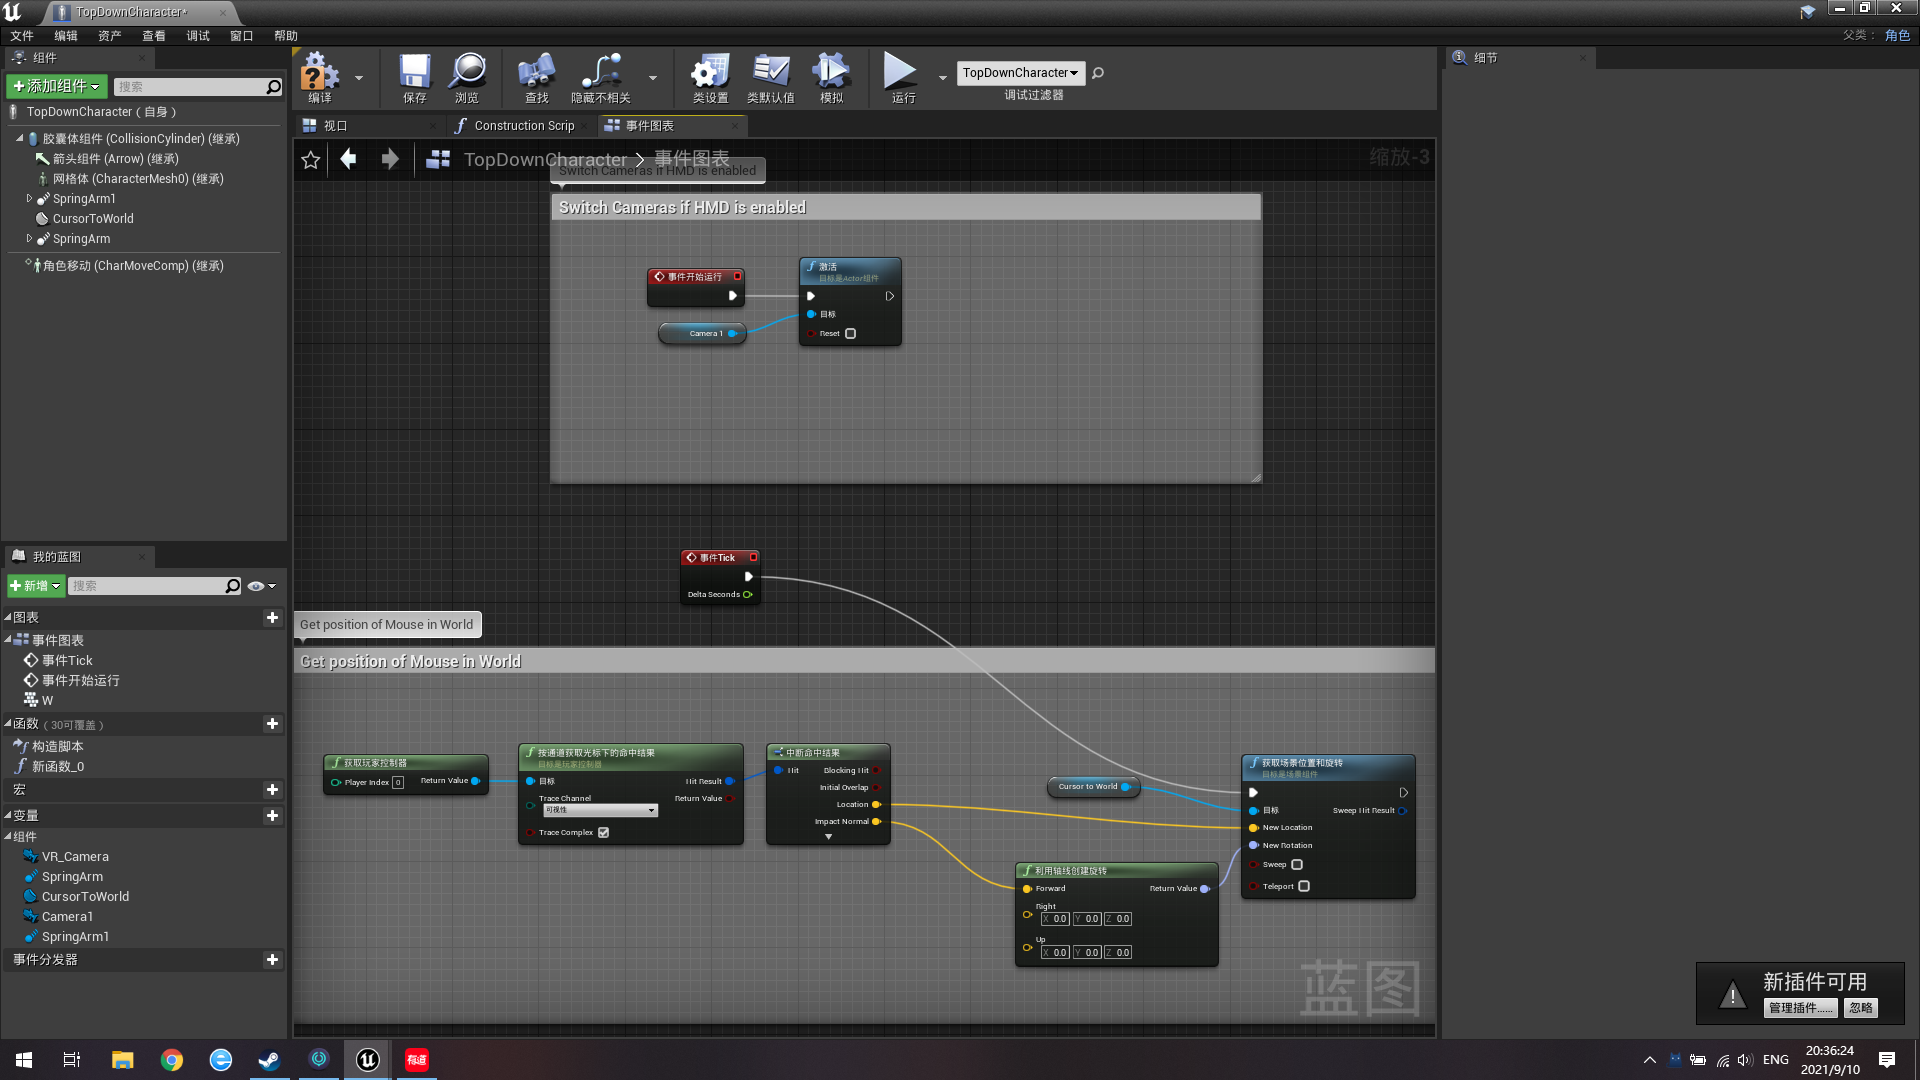The width and height of the screenshot is (1920, 1080).
Task: Click the Camera 1 variable node
Action: [703, 334]
